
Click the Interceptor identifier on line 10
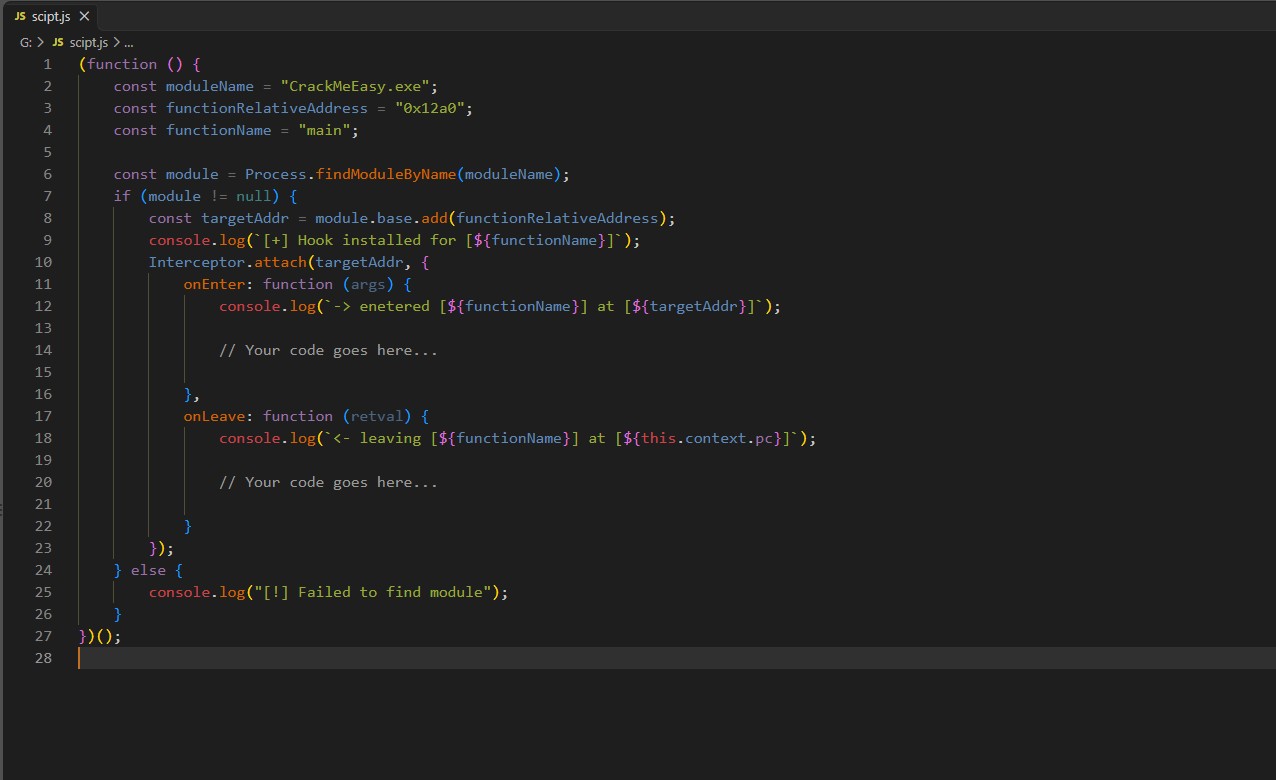click(x=197, y=262)
